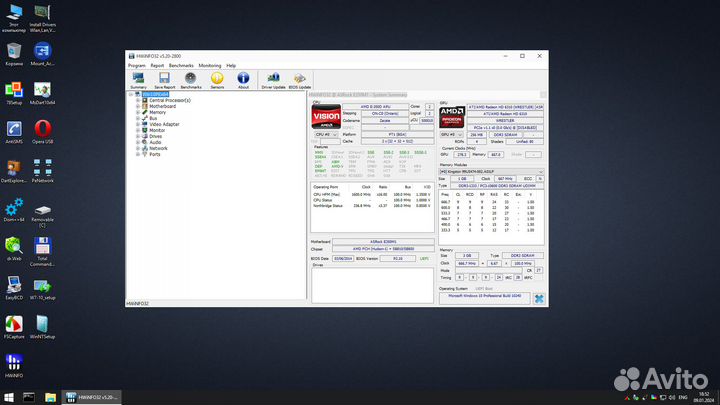The height and width of the screenshot is (405, 720).
Task: Select the Network tree item
Action: pyautogui.click(x=158, y=148)
